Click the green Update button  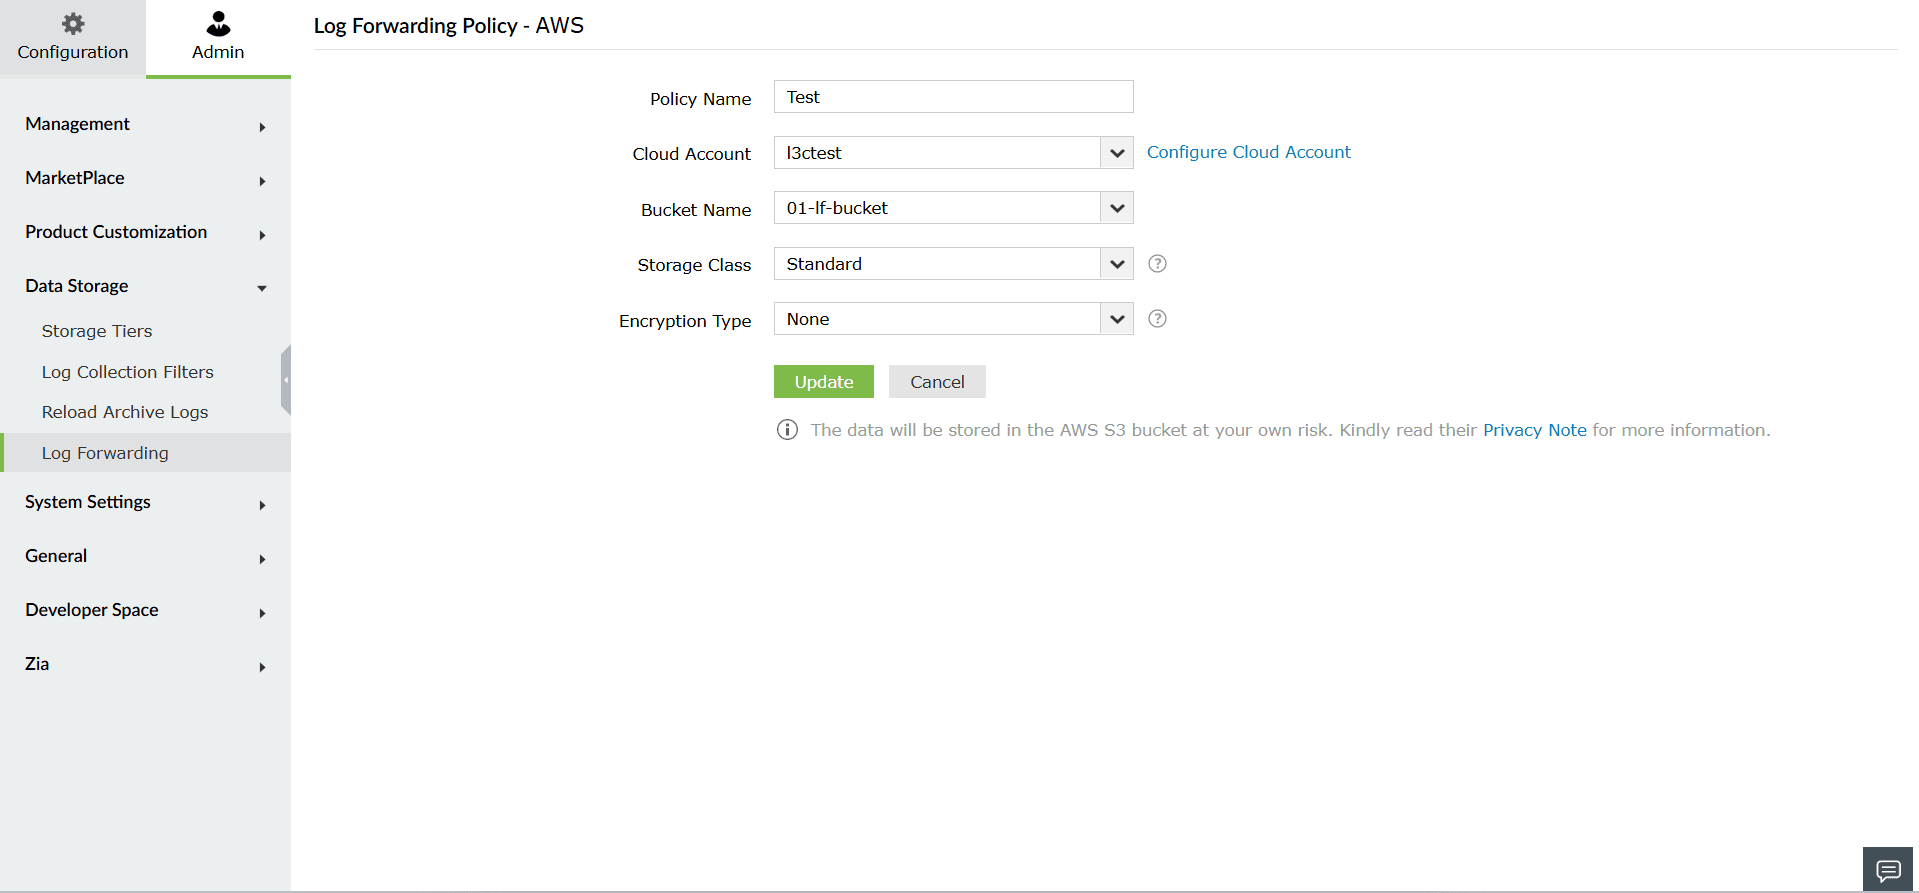[824, 382]
